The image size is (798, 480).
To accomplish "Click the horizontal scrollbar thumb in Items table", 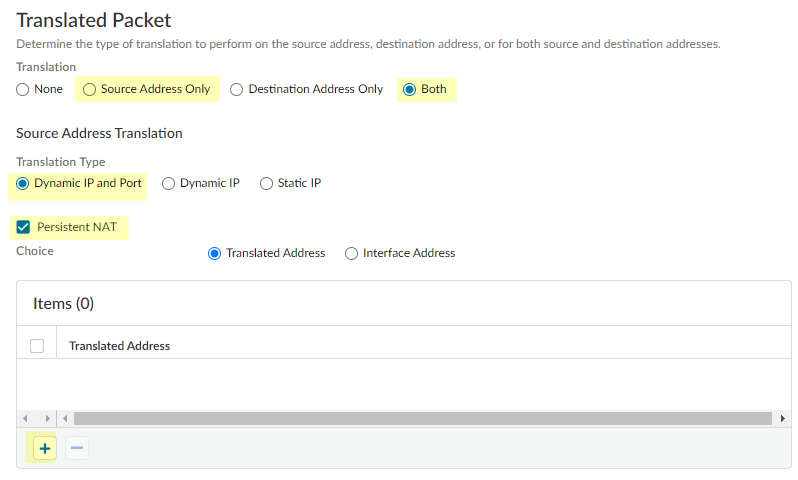I will tap(420, 418).
